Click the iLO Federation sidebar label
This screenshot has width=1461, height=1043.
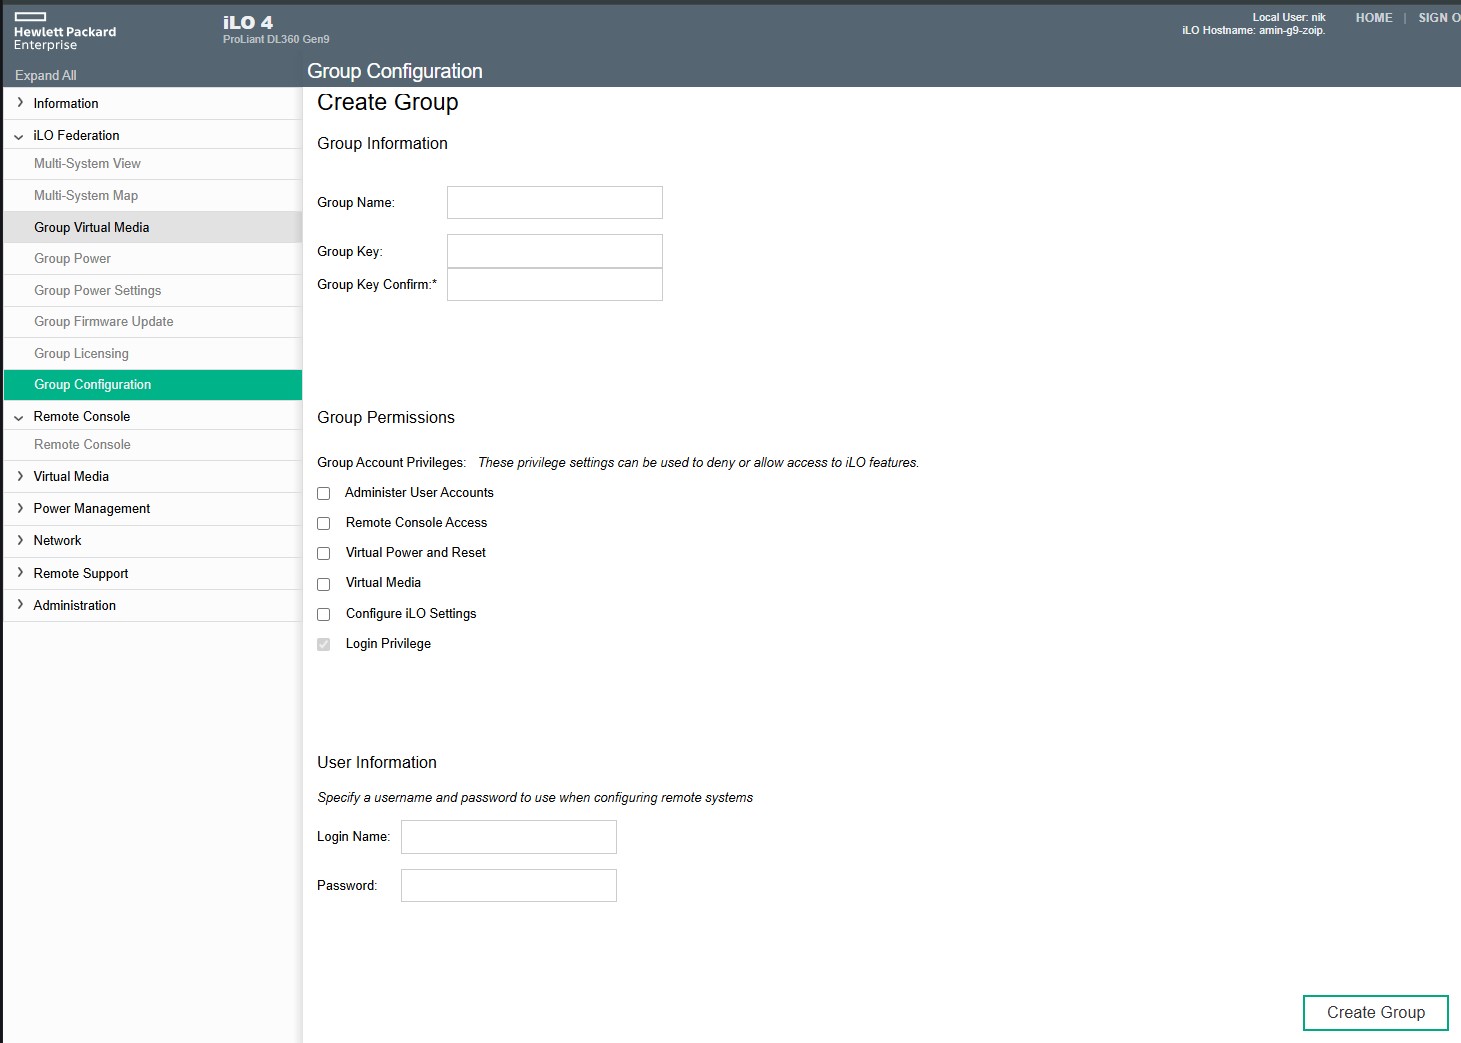point(76,135)
